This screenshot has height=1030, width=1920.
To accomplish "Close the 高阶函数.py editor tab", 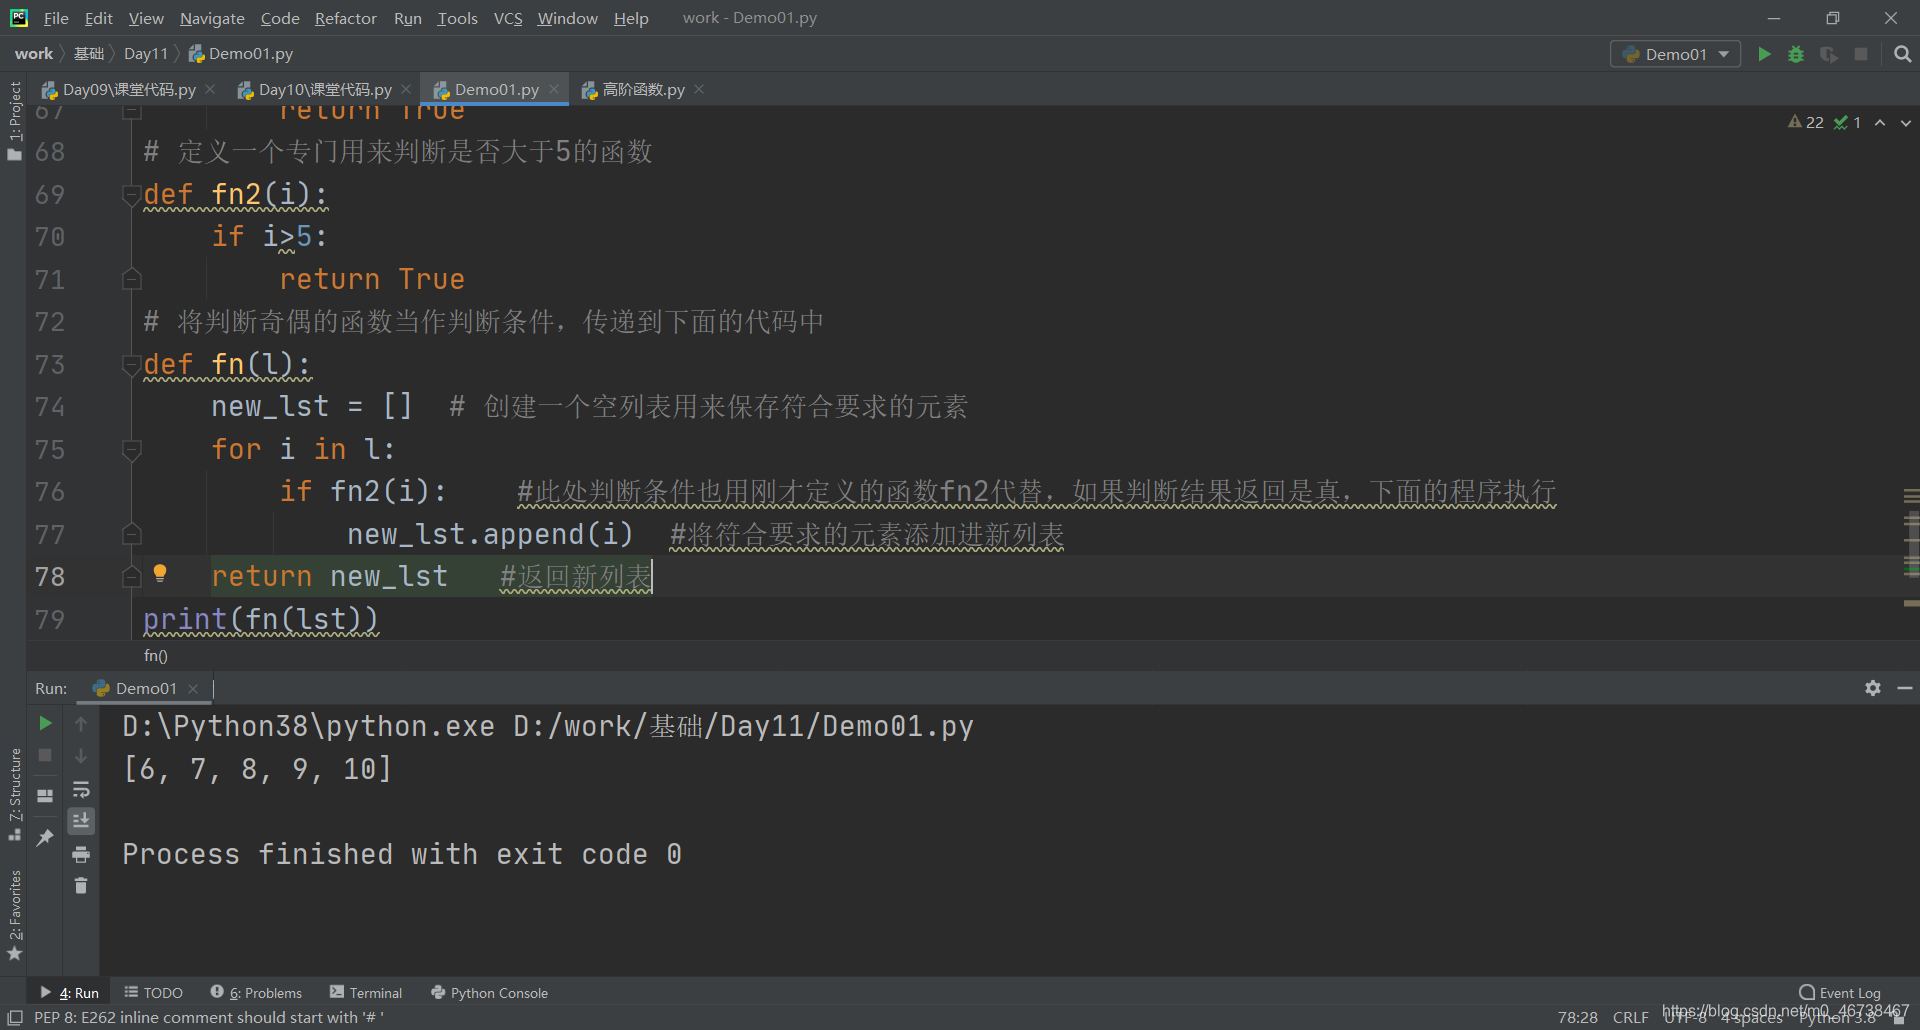I will pyautogui.click(x=699, y=89).
